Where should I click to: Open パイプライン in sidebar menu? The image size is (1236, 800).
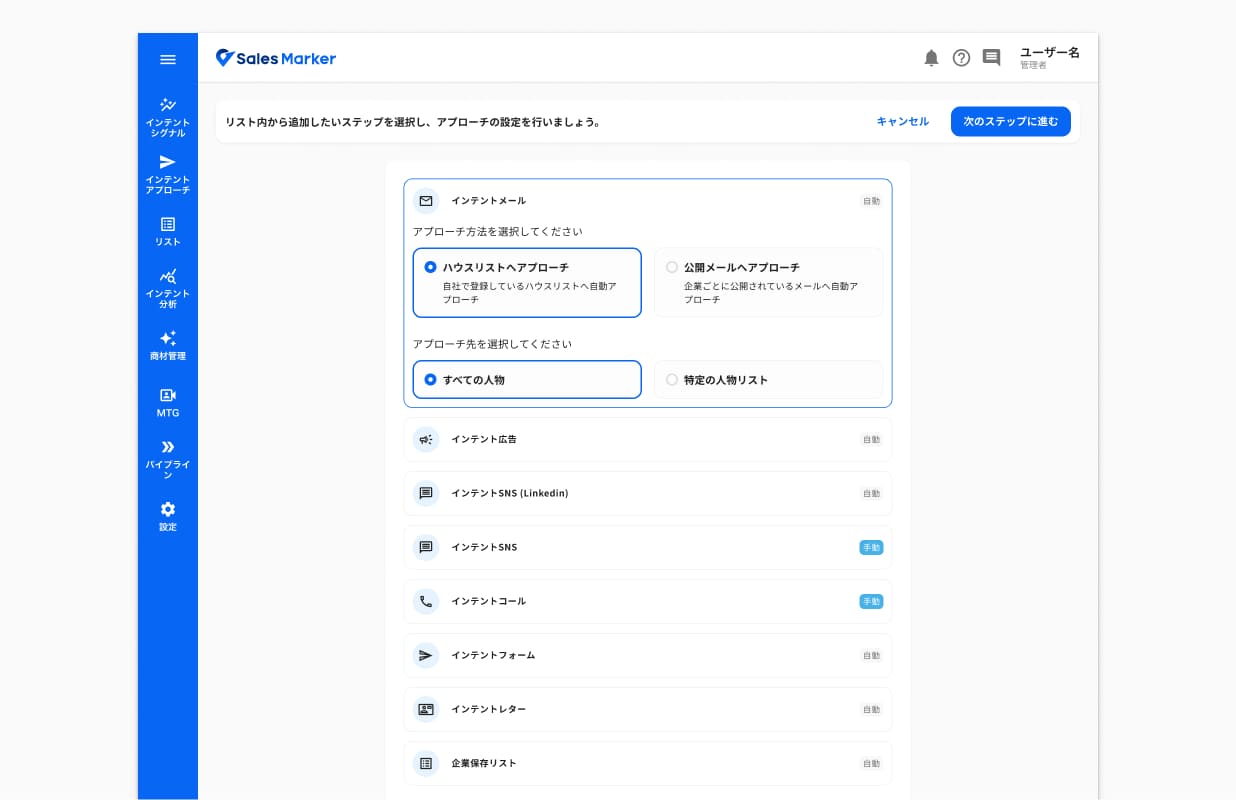[x=168, y=459]
